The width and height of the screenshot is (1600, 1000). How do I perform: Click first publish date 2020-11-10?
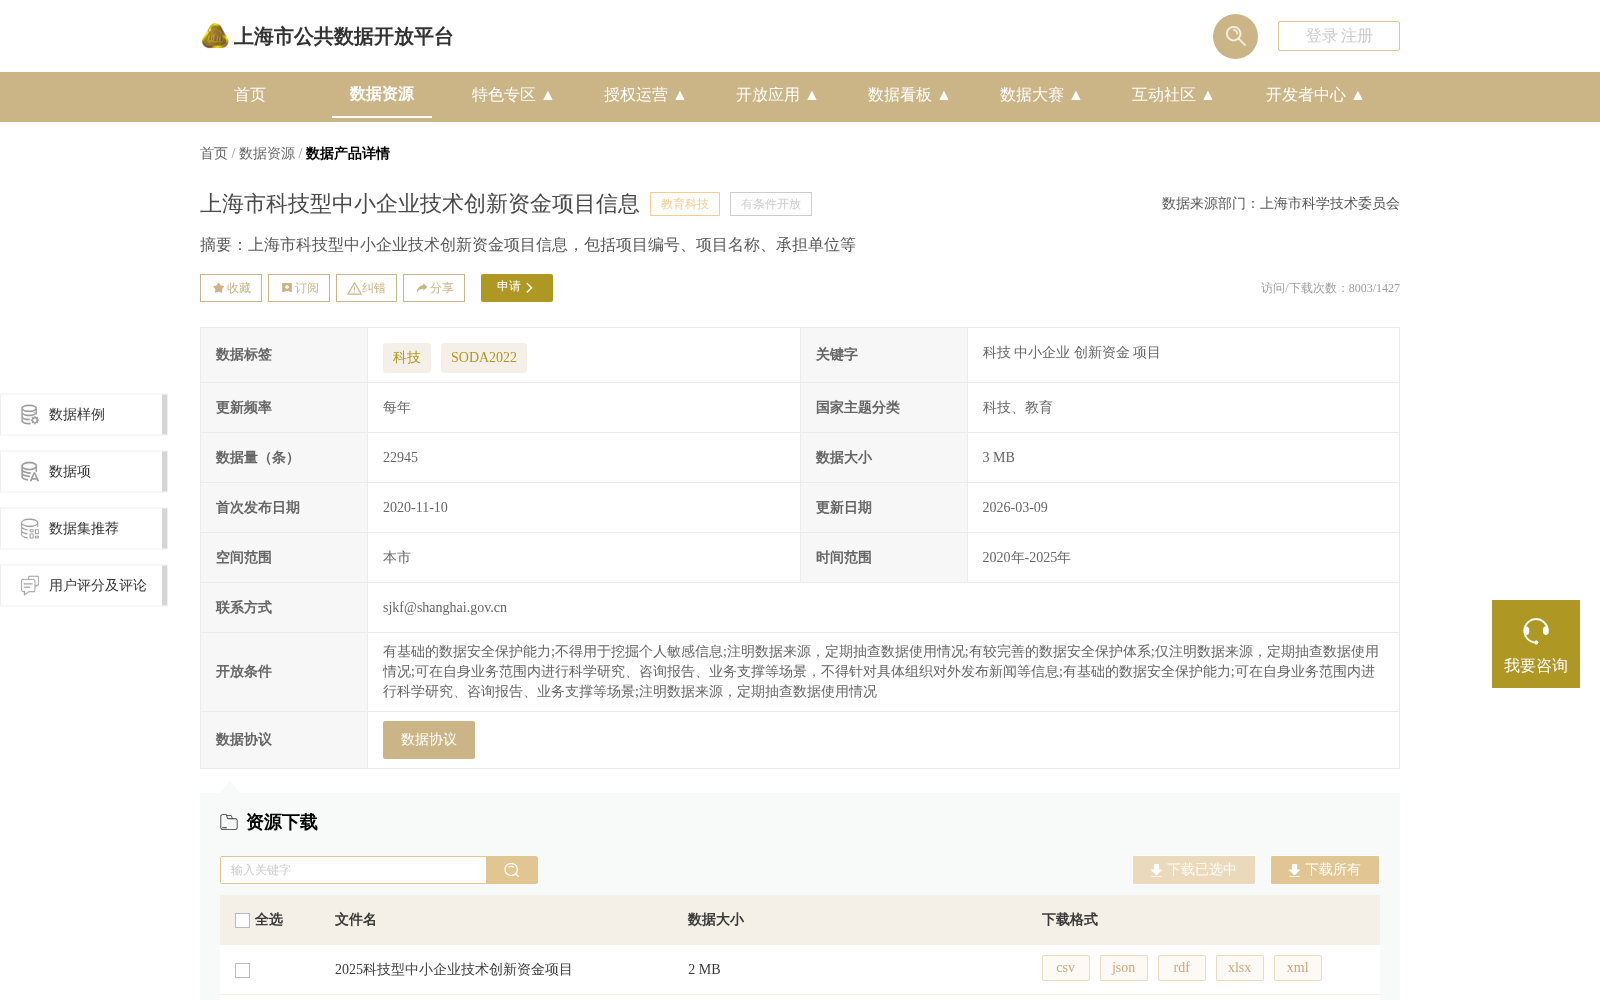tap(415, 508)
